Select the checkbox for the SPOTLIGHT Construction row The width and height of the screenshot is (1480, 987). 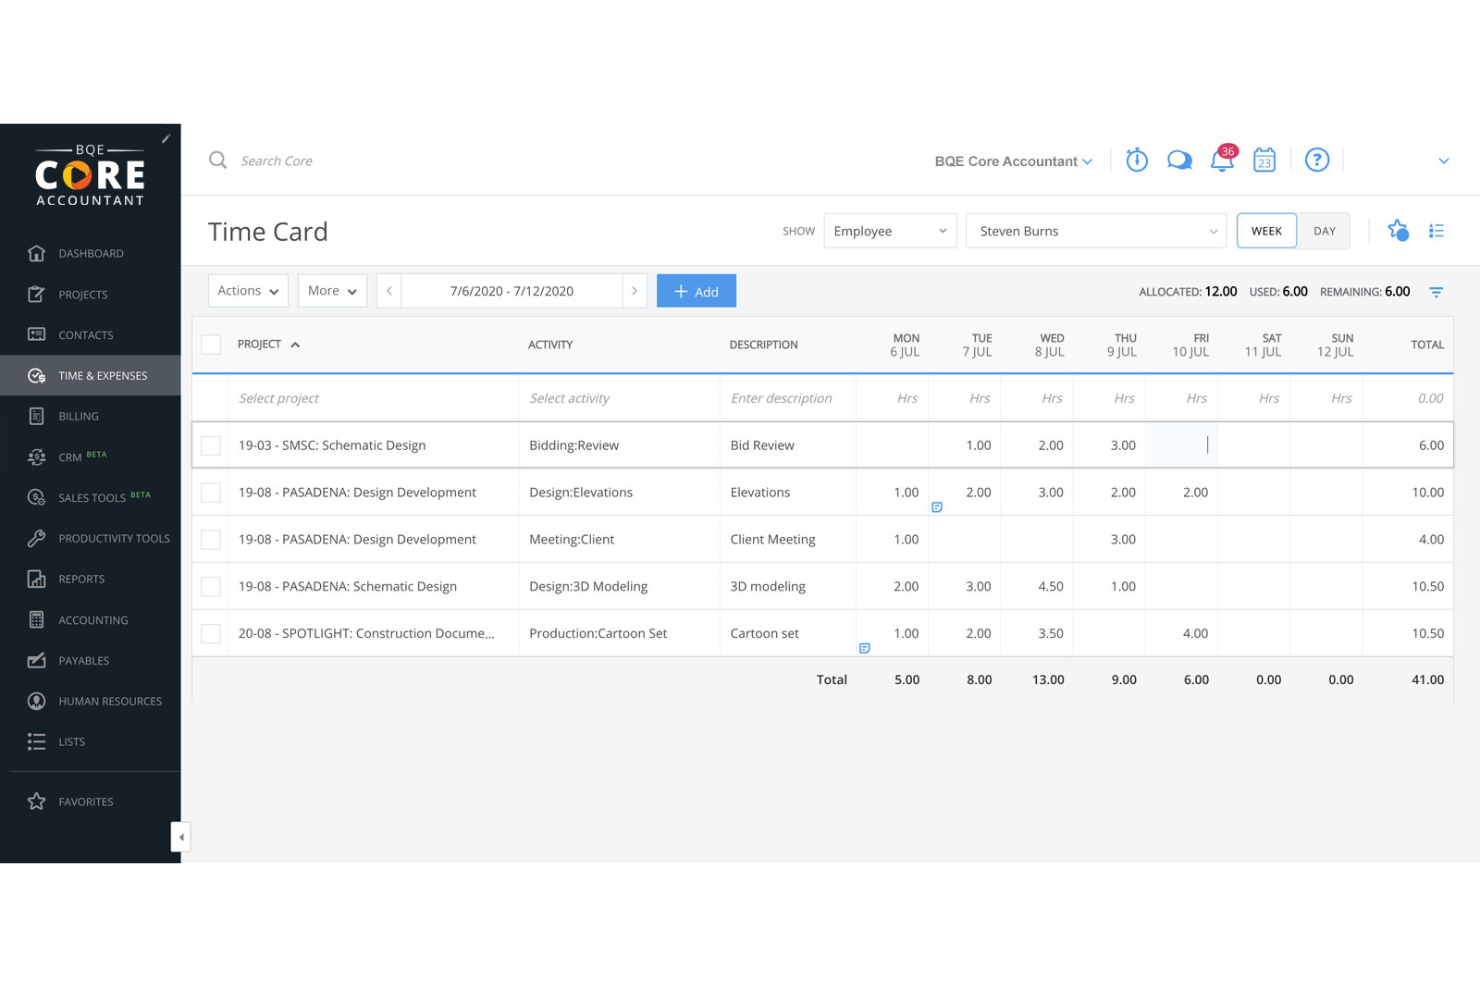[x=211, y=633]
